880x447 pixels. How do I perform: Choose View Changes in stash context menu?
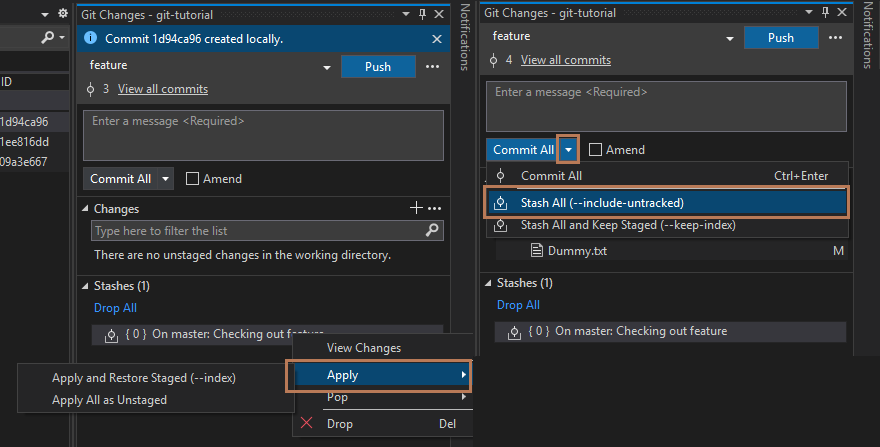pos(383,348)
